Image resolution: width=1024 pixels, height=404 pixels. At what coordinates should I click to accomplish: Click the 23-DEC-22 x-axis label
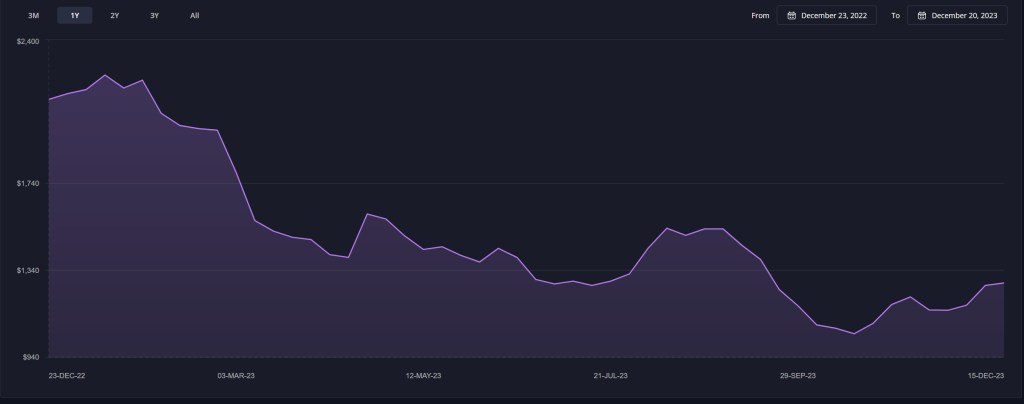pos(67,376)
